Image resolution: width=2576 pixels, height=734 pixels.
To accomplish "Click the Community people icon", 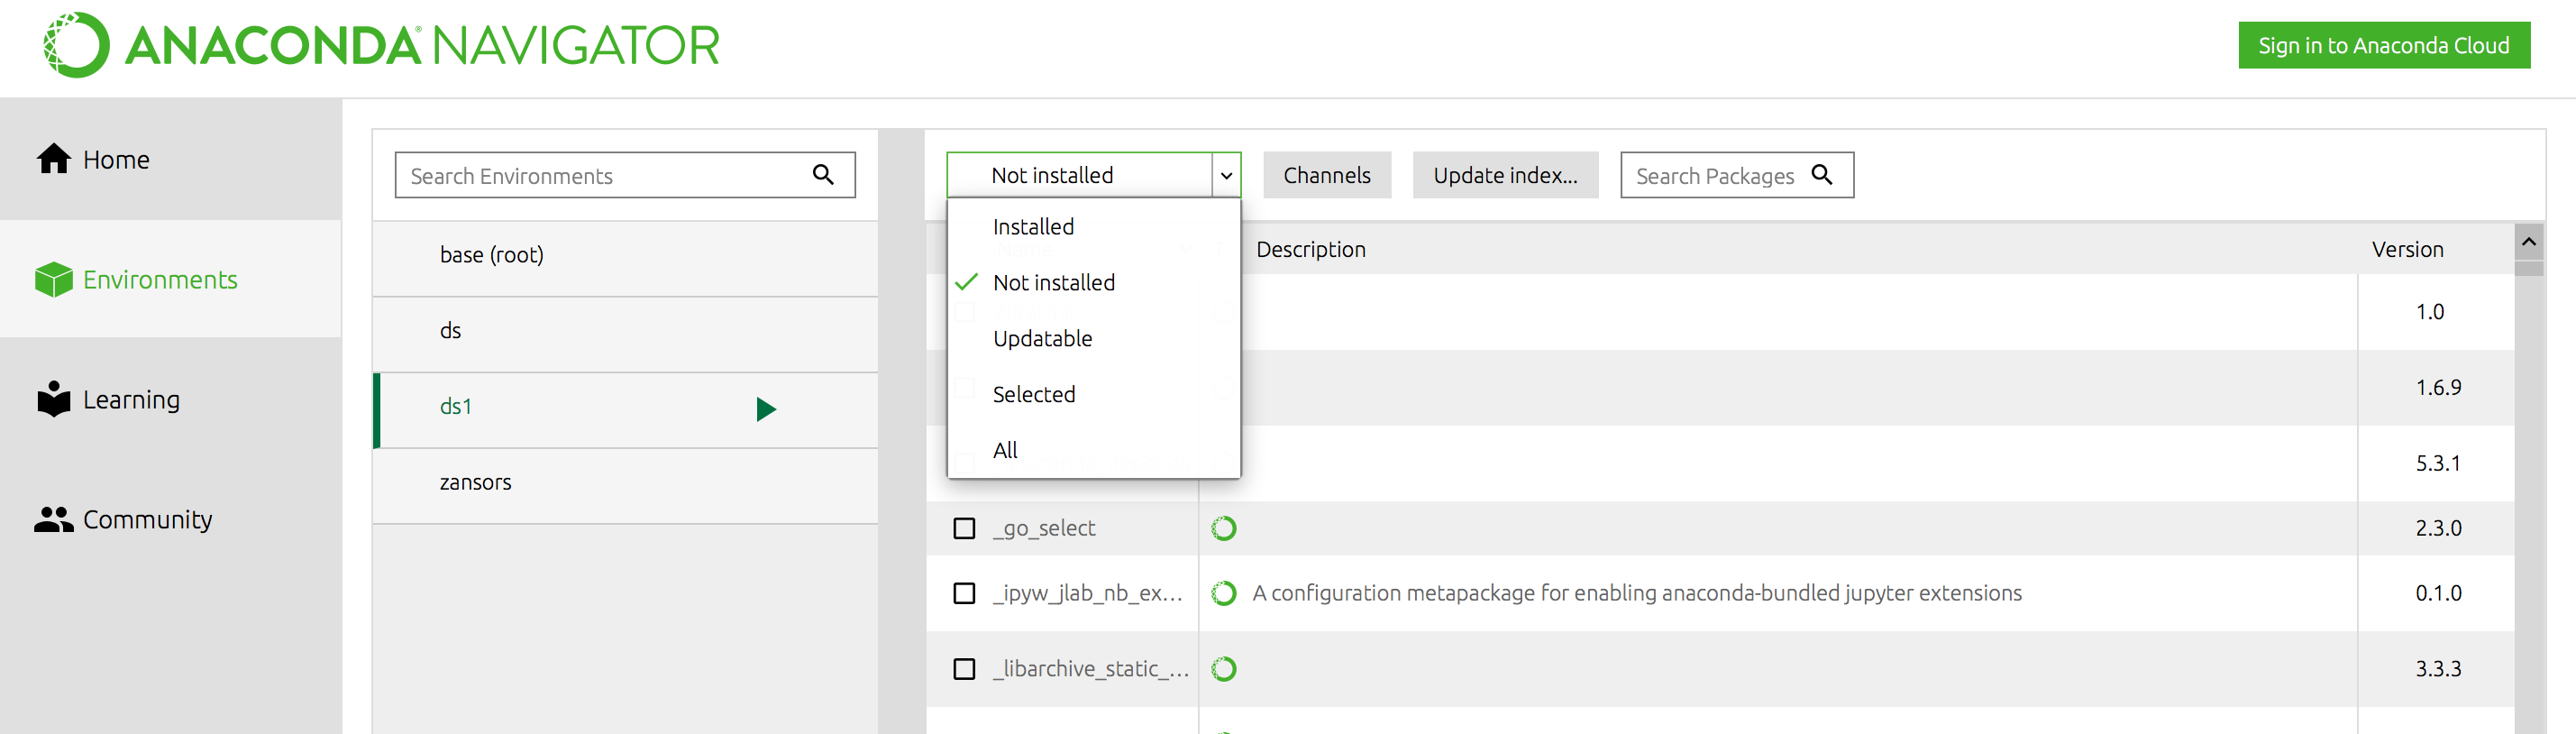I will (x=54, y=519).
